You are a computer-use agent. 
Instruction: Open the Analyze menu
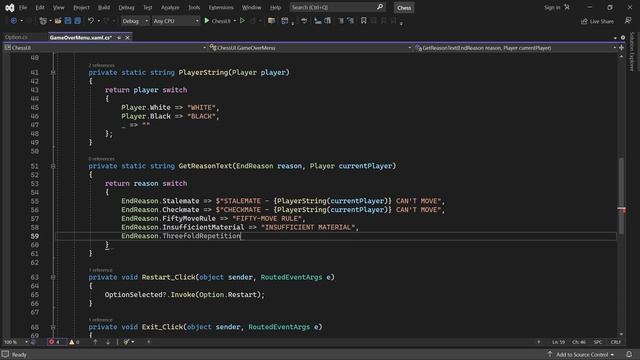click(x=170, y=7)
